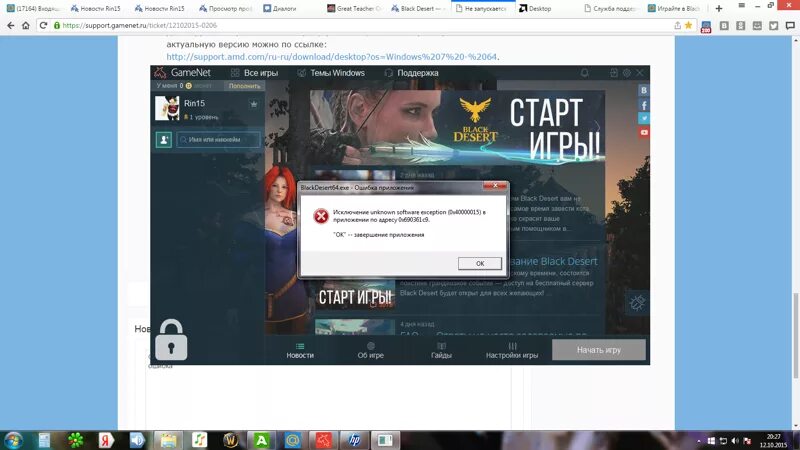Open Темы Windows in GameNet menu
Screen dimensions: 800x450
tap(331, 73)
